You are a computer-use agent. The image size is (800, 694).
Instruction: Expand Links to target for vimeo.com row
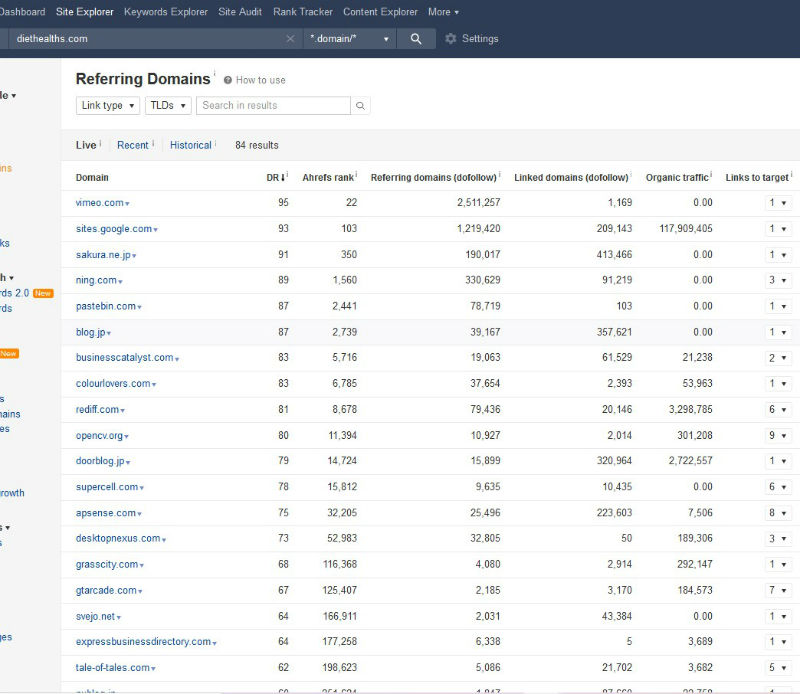[777, 203]
